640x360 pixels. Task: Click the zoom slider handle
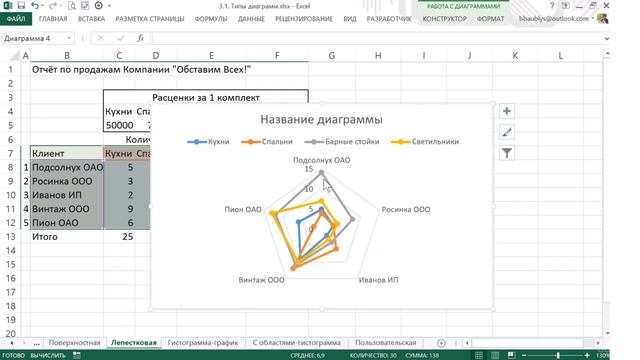[x=558, y=356]
